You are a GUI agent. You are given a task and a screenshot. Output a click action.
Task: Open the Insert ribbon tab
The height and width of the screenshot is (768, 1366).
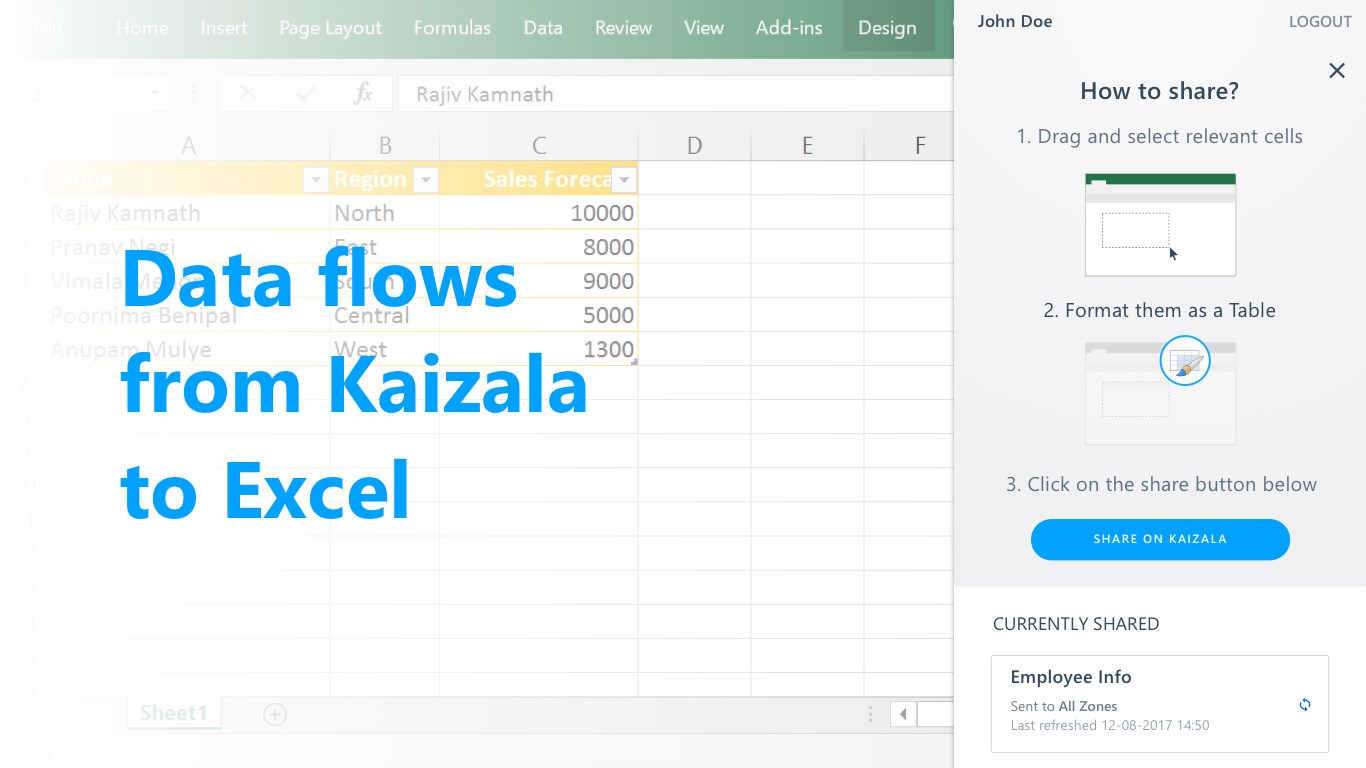click(x=224, y=28)
